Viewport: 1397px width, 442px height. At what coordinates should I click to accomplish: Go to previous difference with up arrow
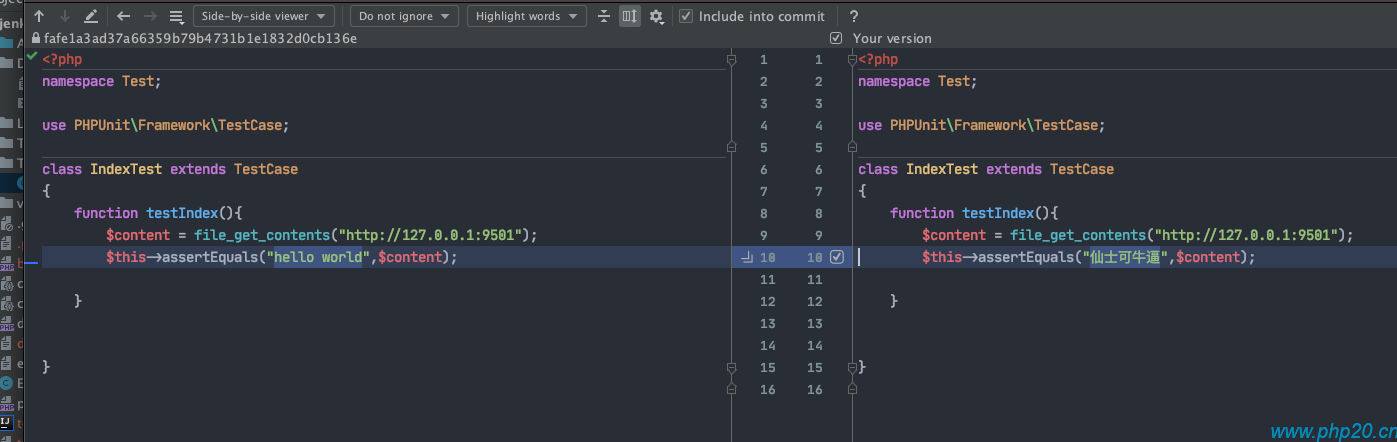(x=40, y=16)
